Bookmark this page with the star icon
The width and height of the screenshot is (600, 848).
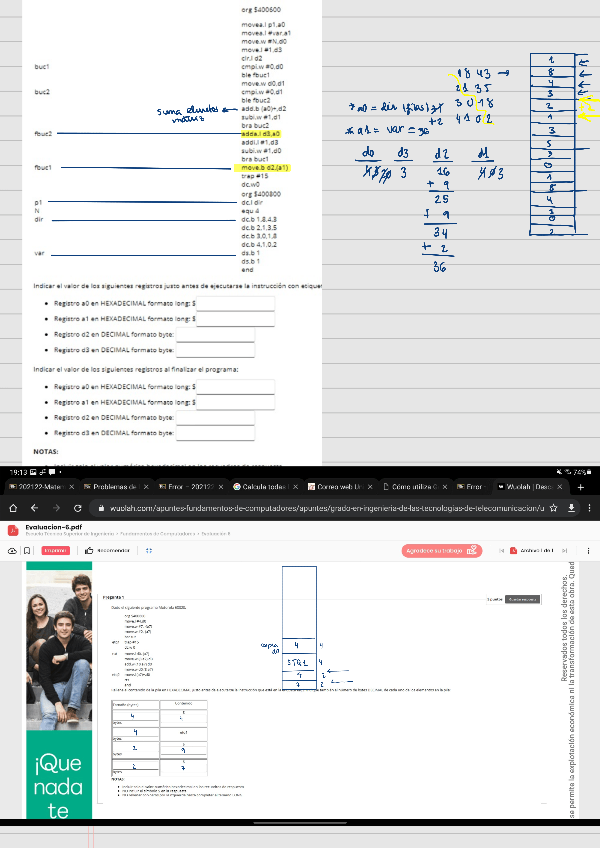coord(553,508)
